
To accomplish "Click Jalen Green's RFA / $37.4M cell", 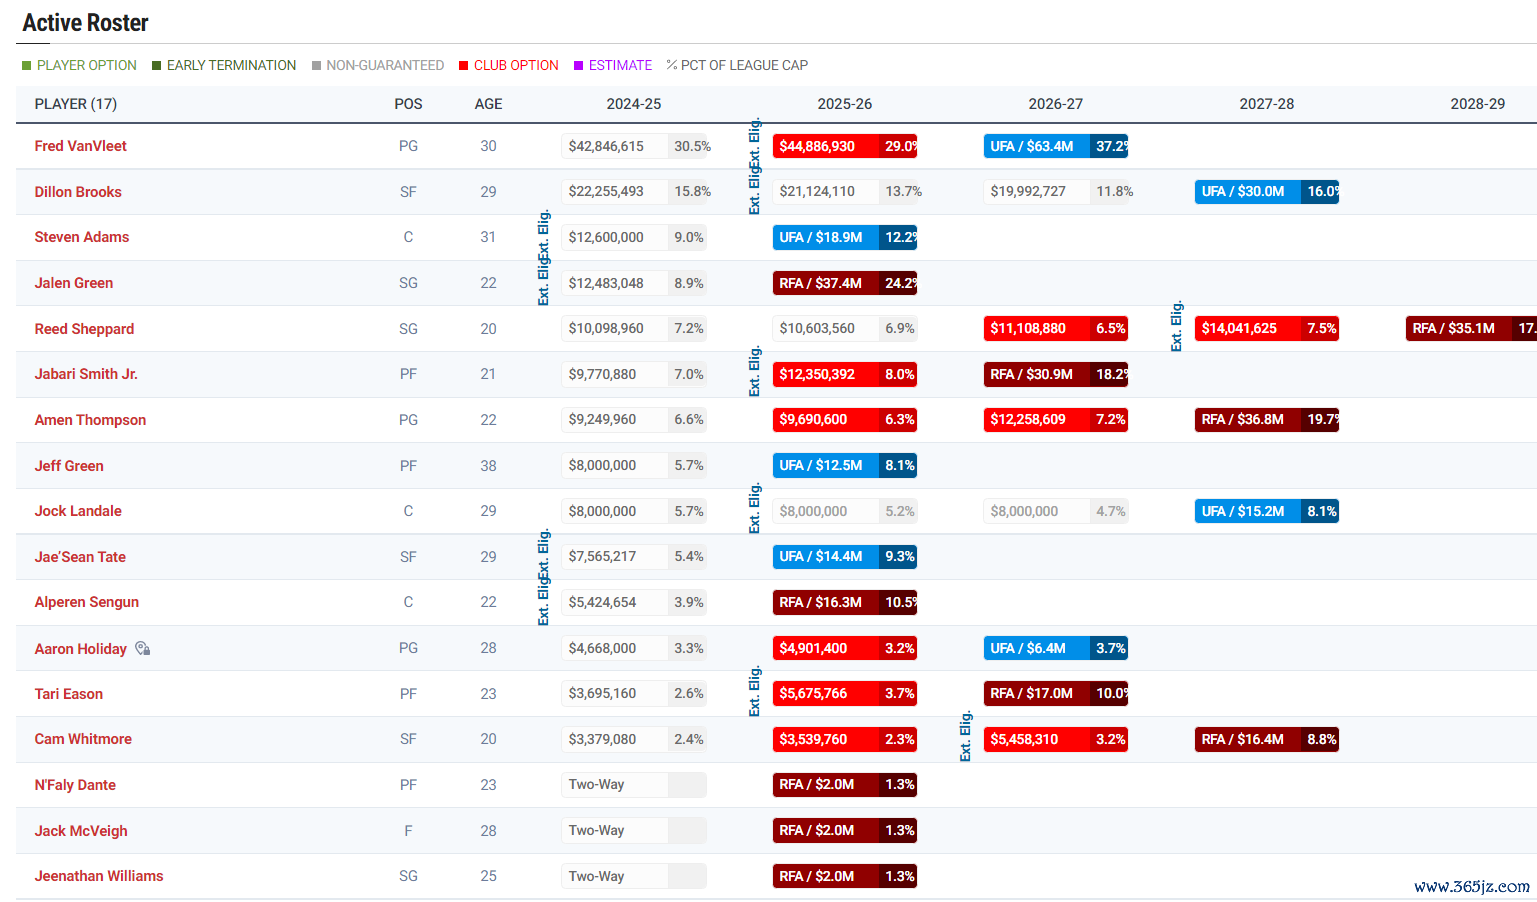I will 845,283.
